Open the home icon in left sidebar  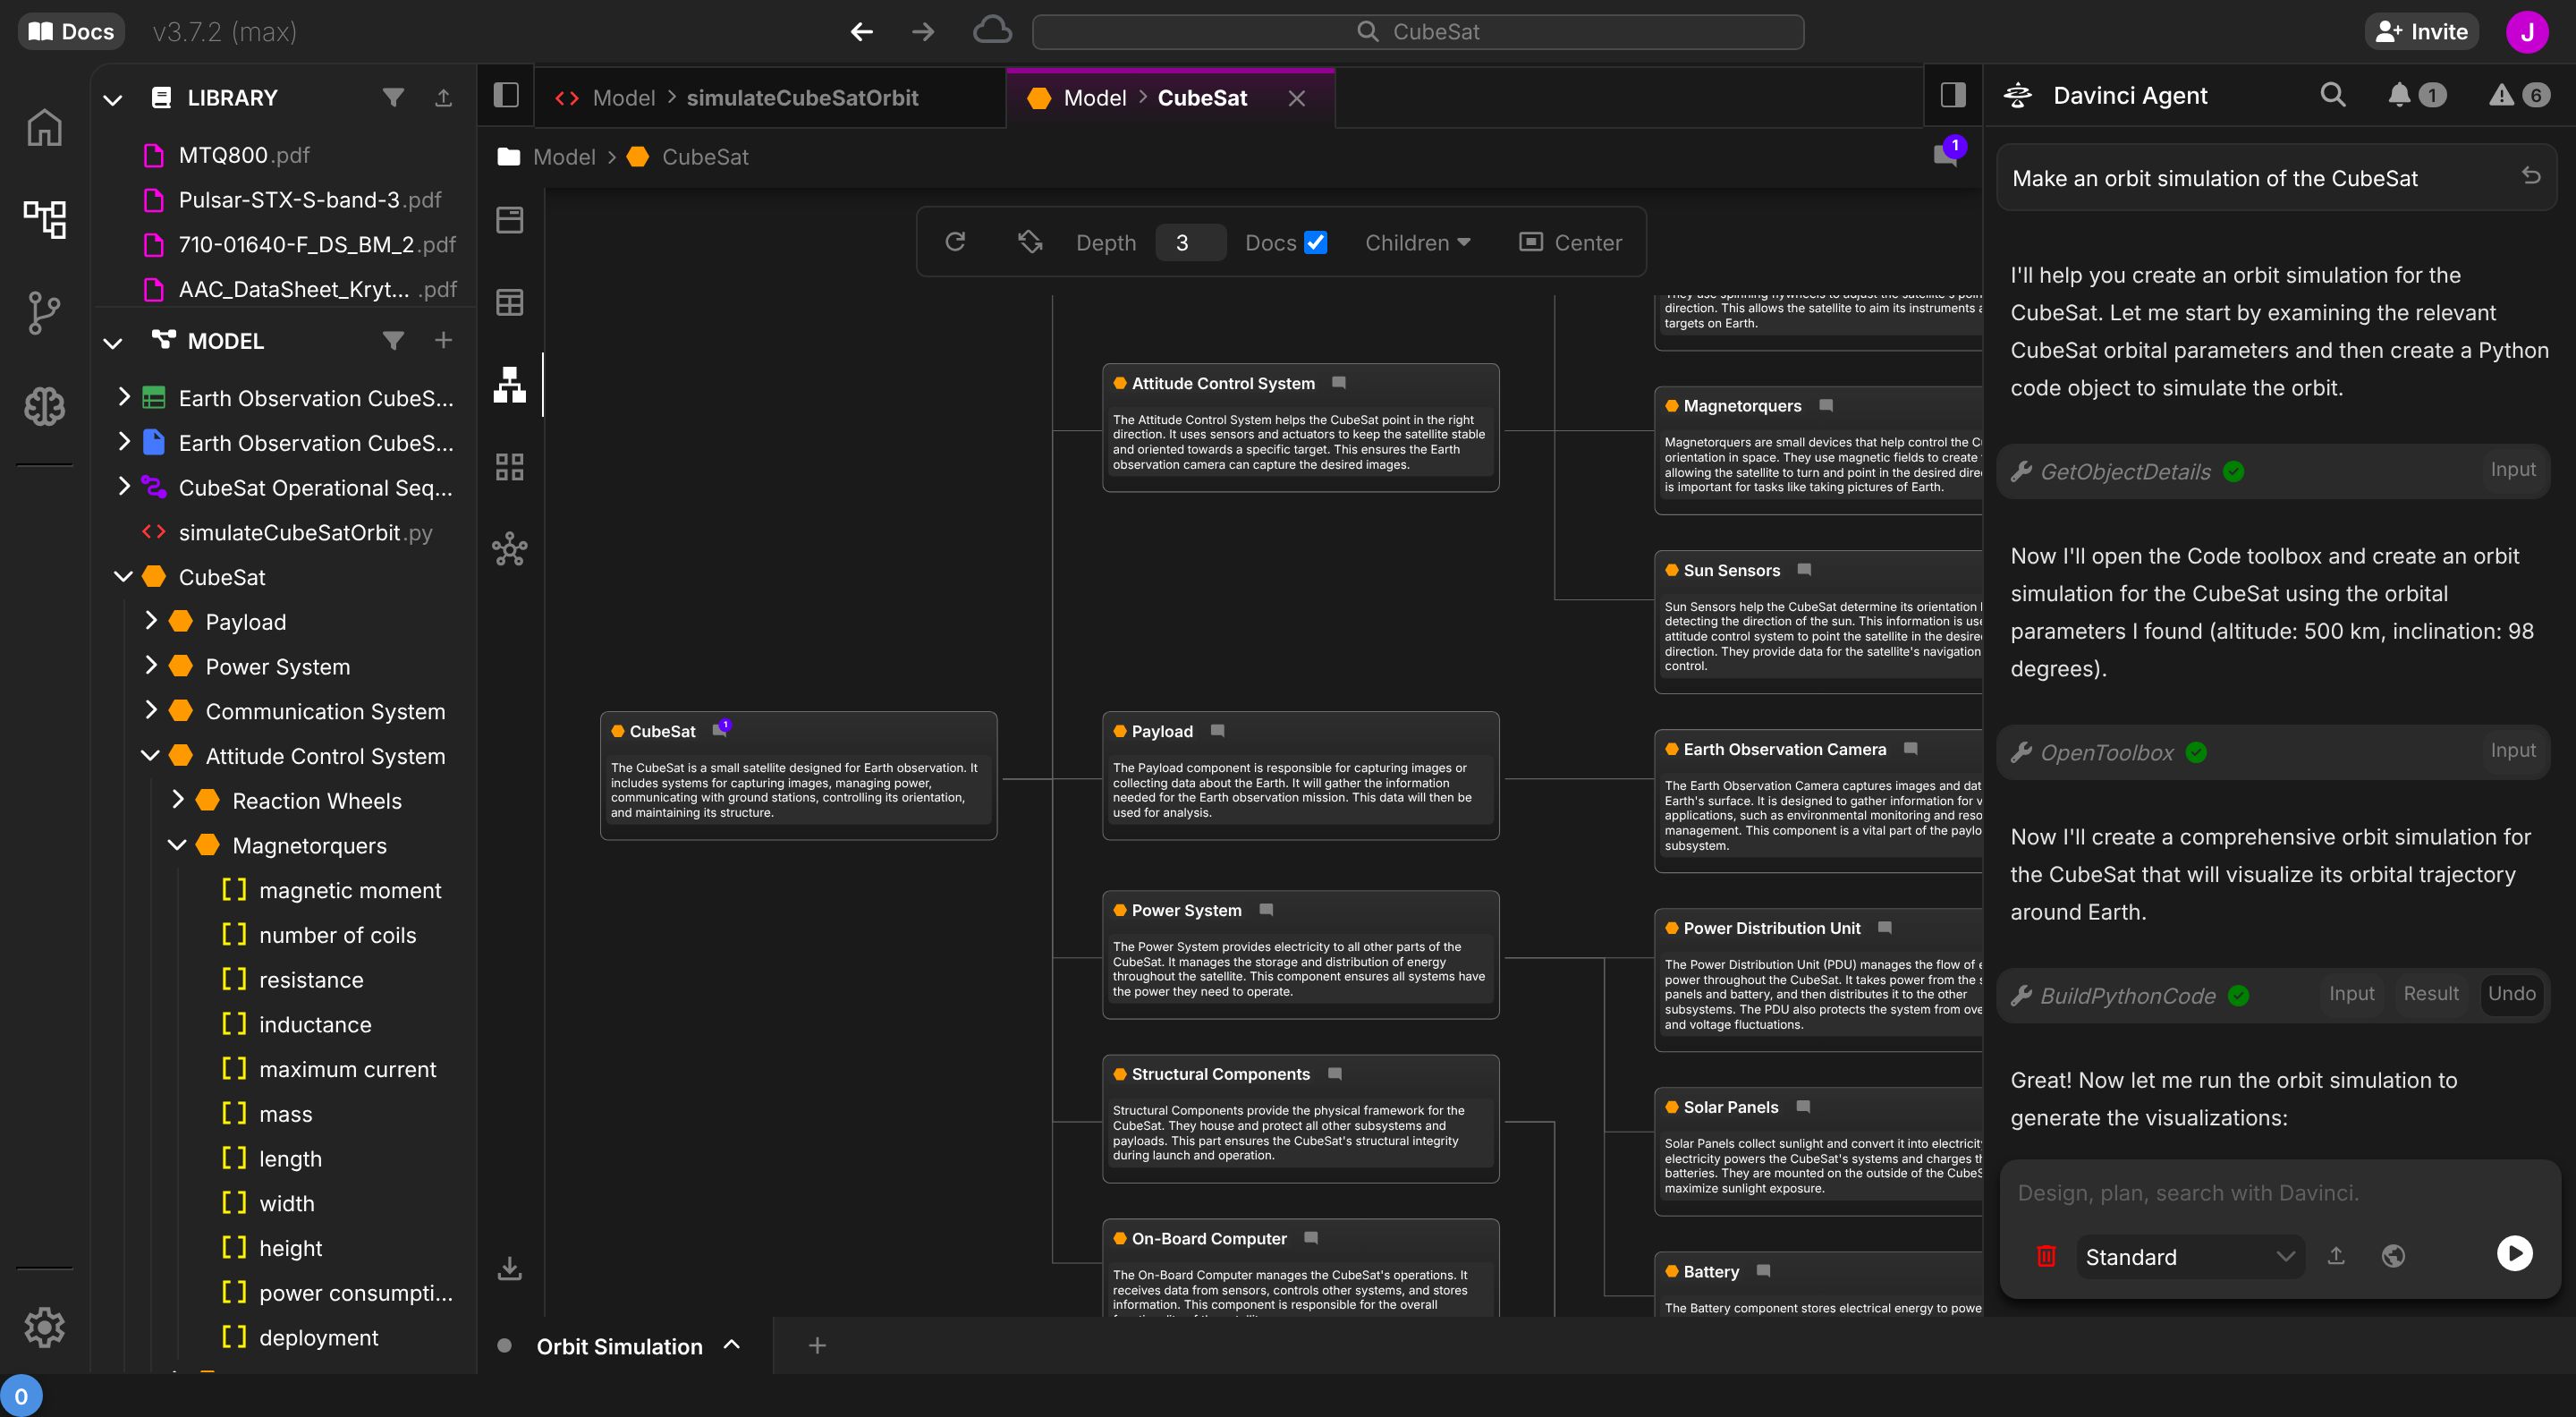click(44, 127)
